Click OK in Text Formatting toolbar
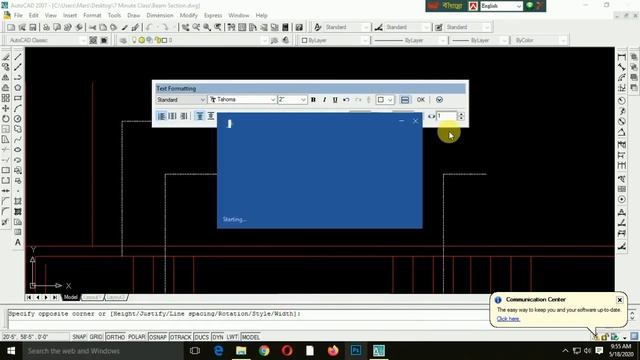Viewport: 640px width, 360px height. [x=421, y=100]
